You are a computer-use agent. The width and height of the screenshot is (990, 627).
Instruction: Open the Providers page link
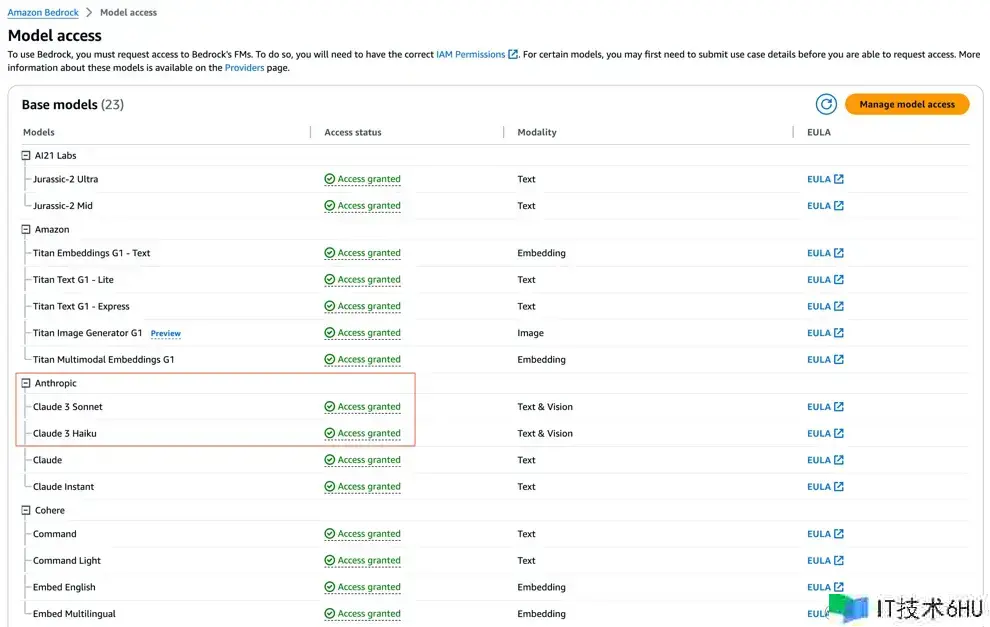click(x=244, y=68)
